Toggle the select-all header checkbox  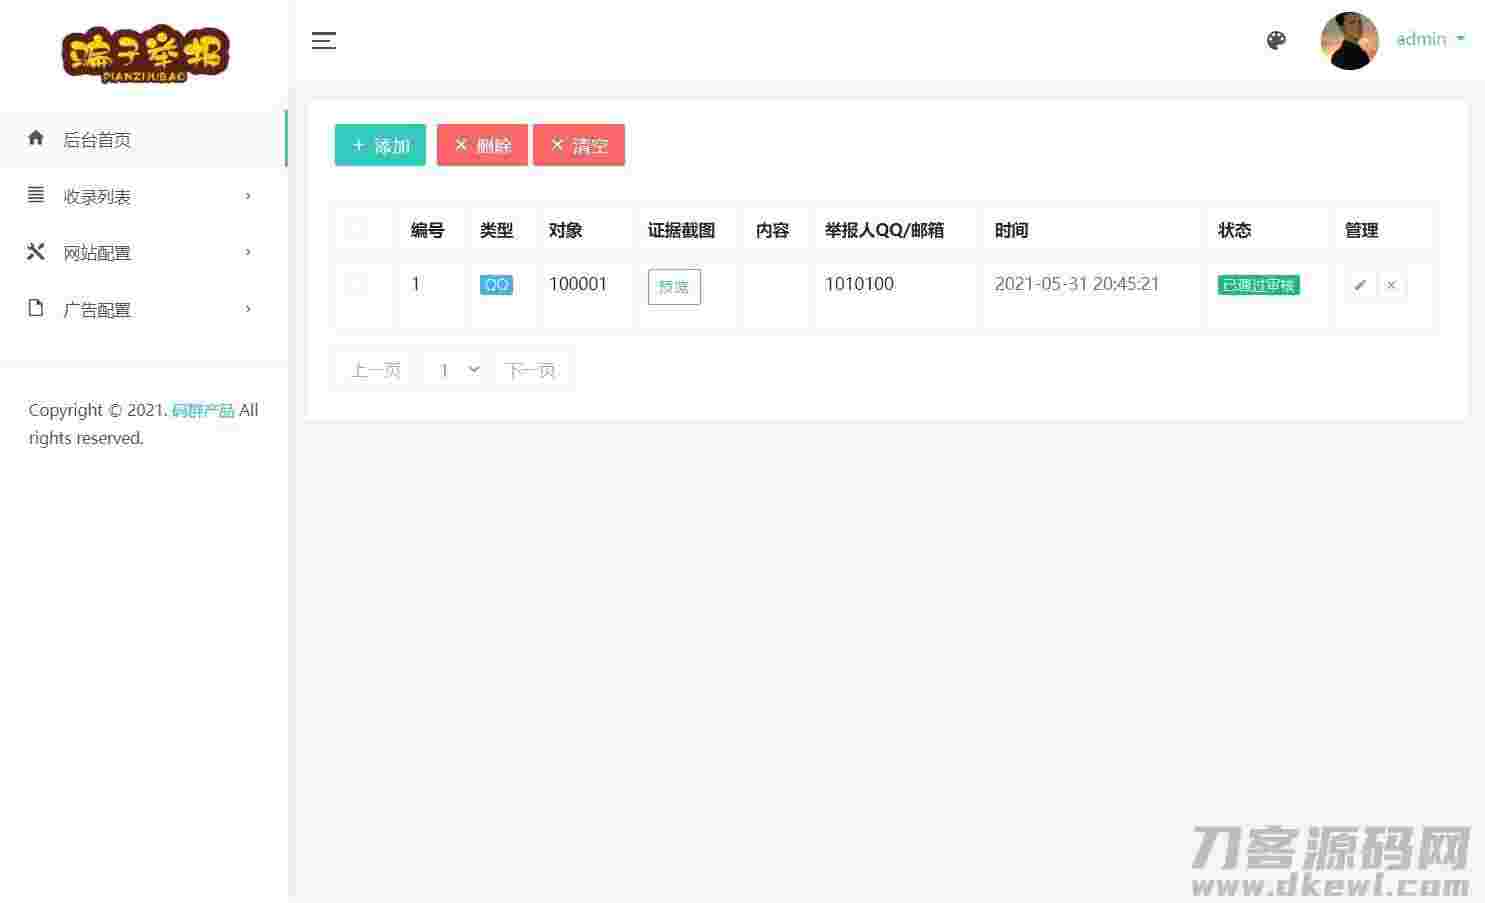pyautogui.click(x=356, y=229)
